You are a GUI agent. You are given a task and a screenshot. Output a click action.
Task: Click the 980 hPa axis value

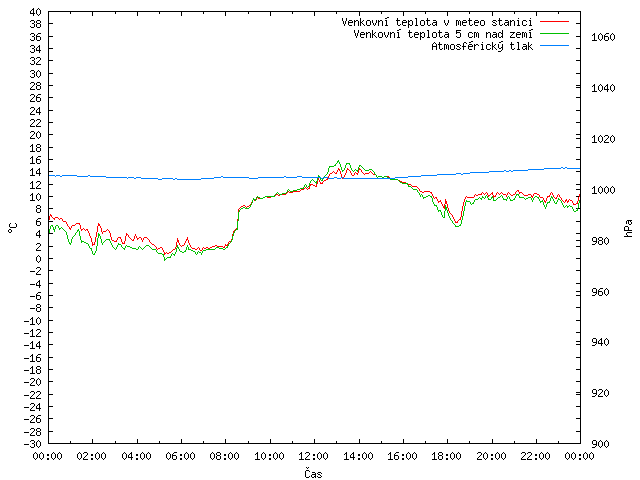(600, 241)
